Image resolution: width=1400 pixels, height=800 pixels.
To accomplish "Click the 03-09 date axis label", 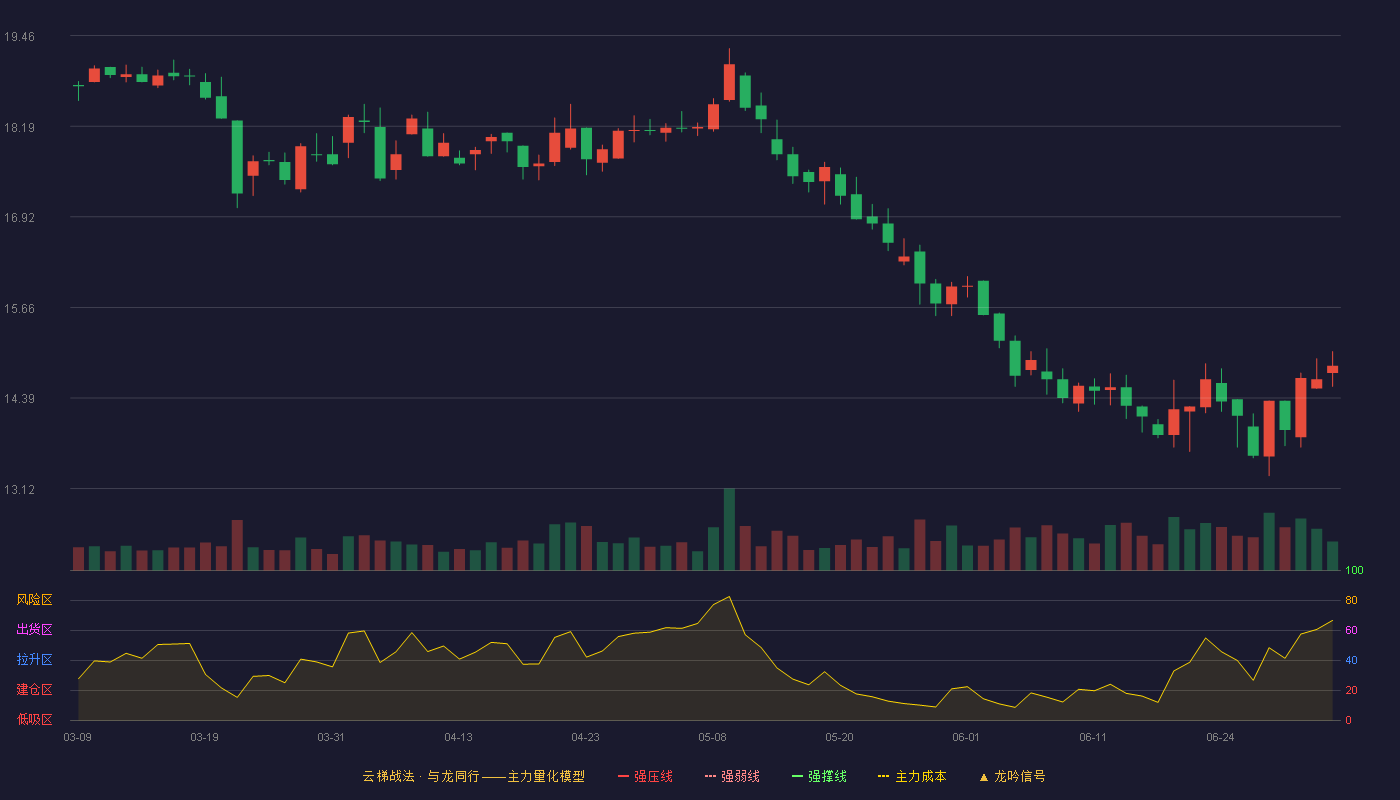I will click(78, 737).
